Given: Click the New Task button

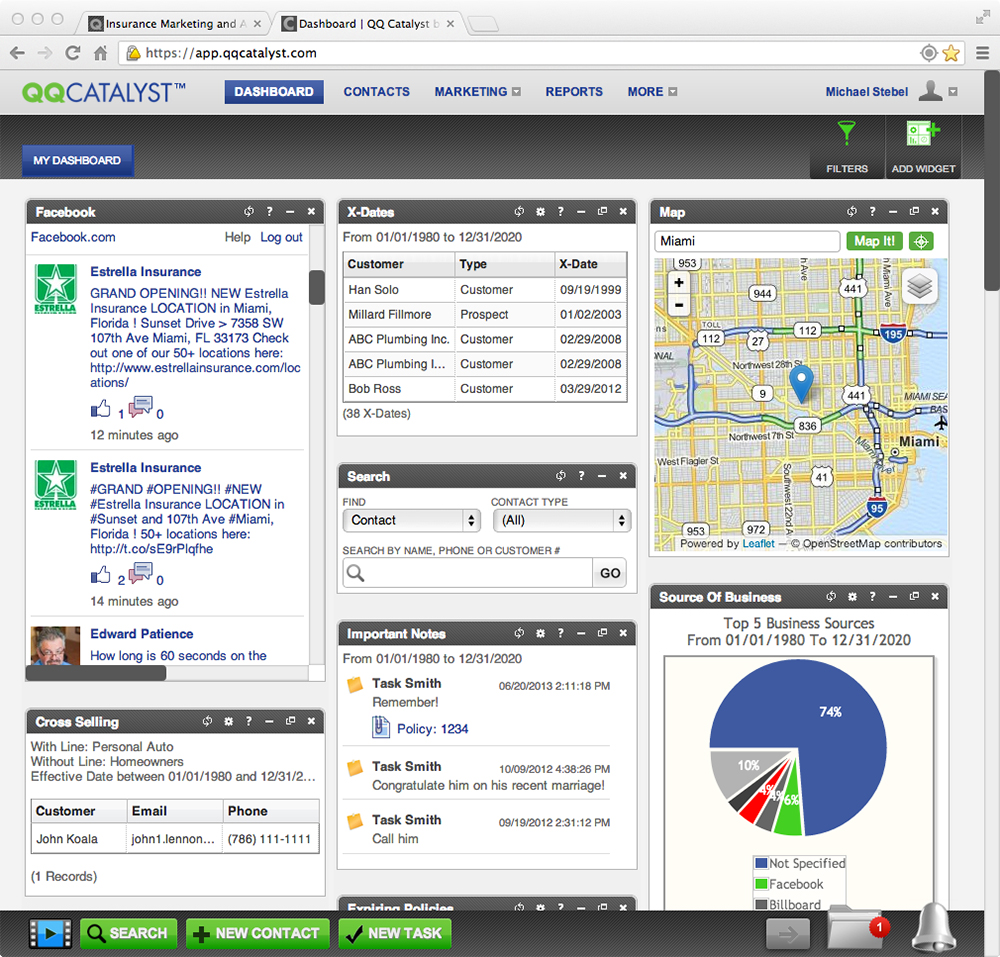Looking at the screenshot, I should [394, 933].
